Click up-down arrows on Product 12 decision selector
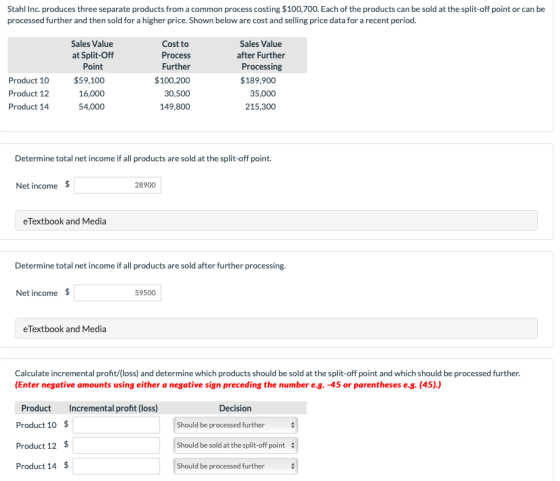This screenshot has width=560, height=481. point(292,445)
